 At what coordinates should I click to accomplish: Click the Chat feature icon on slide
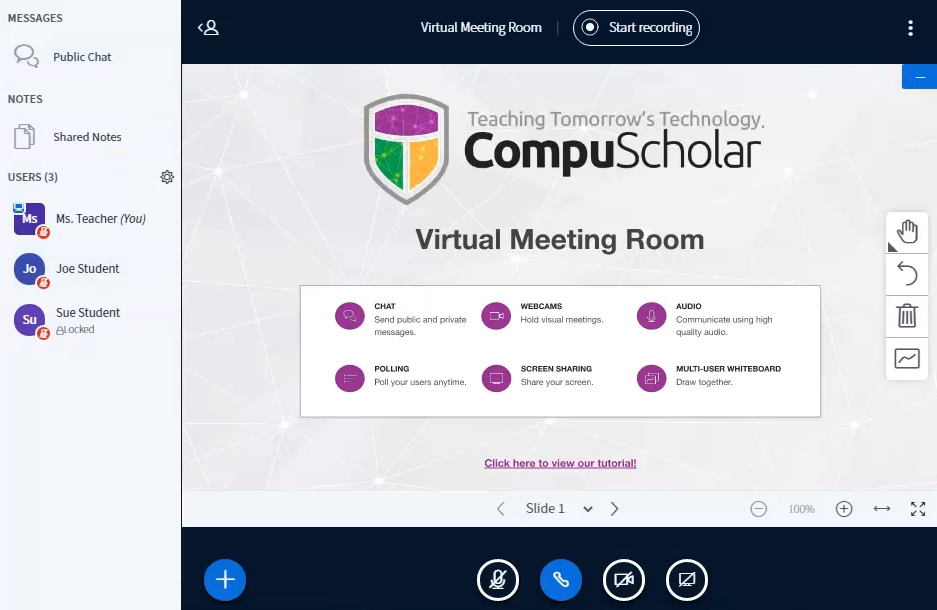(x=350, y=315)
